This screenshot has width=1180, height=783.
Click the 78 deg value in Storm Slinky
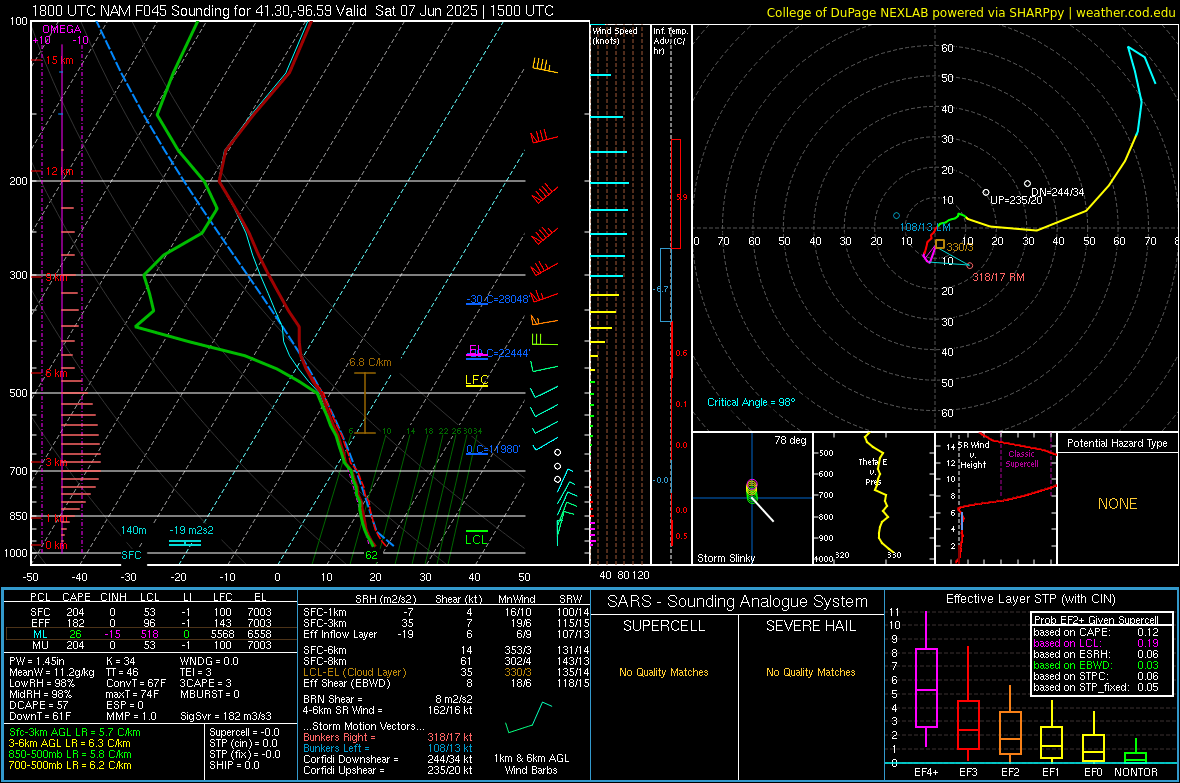tap(790, 440)
